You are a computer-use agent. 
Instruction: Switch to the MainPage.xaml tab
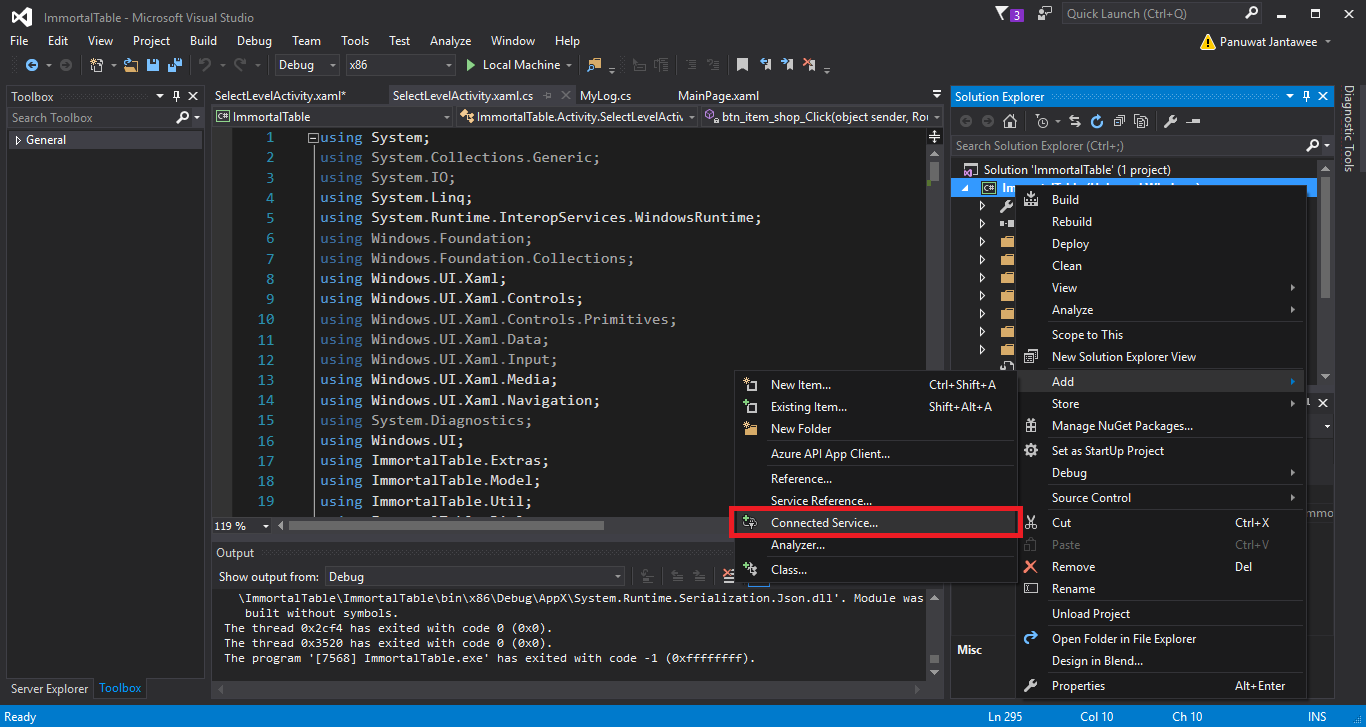[x=718, y=96]
